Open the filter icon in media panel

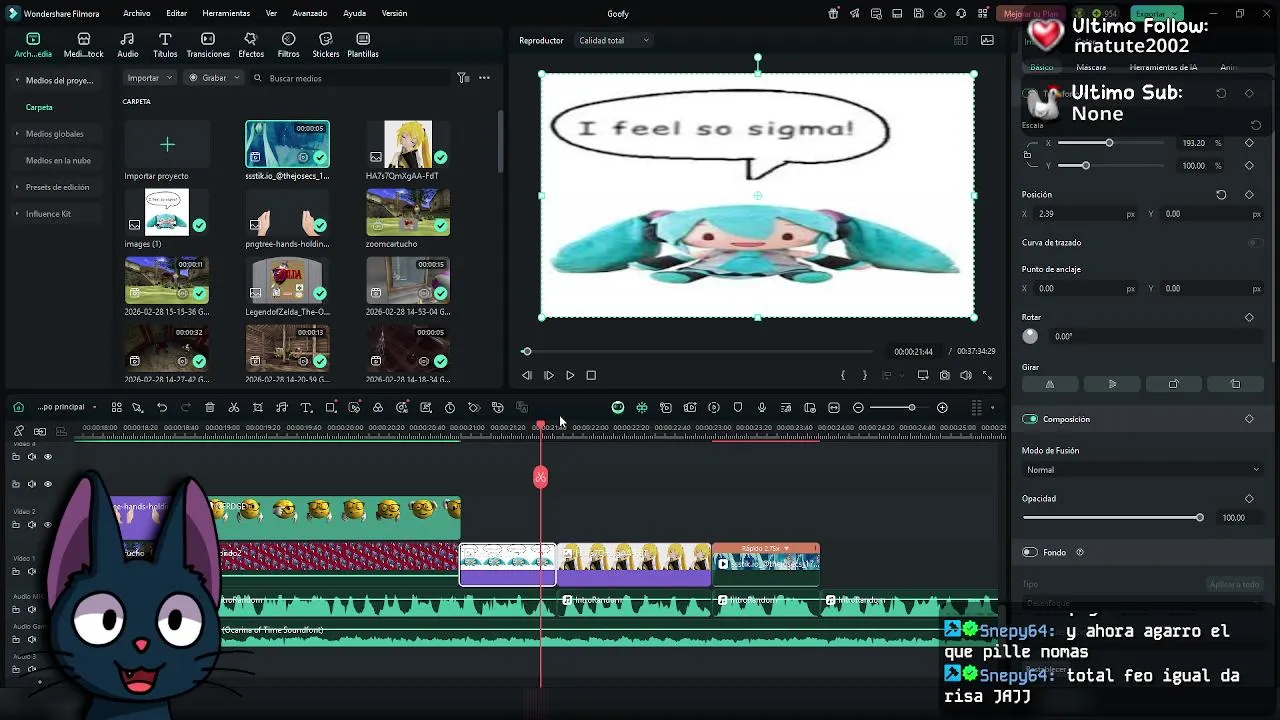point(463,78)
